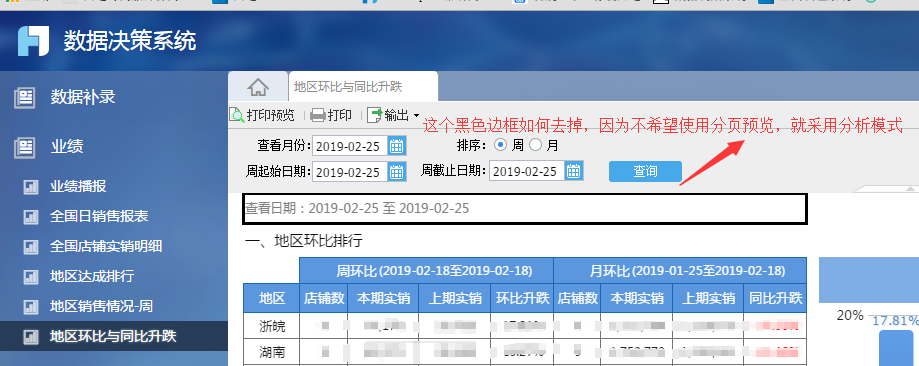Select the 周 sort radio button

(501, 145)
